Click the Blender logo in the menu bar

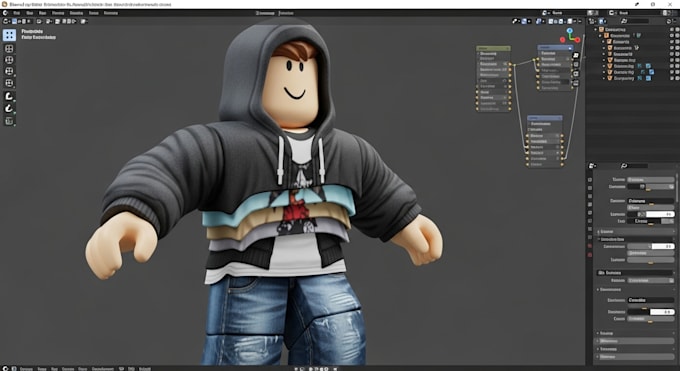[x=5, y=13]
